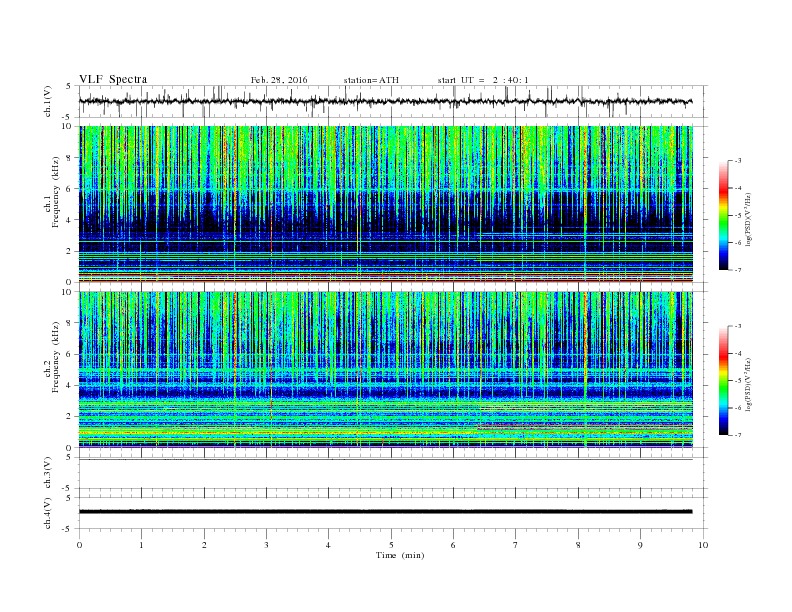Click the date 'Feb. 28, 2016'
Viewport: 792px width, 612px height.
[x=279, y=80]
